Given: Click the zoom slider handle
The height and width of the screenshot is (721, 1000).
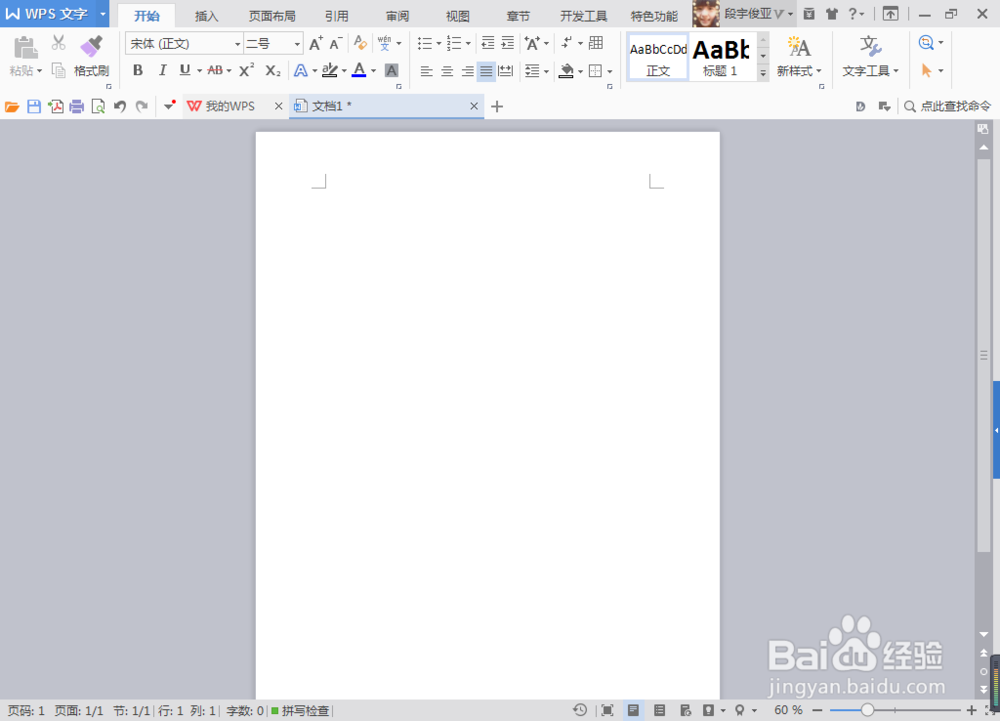Looking at the screenshot, I should tap(867, 710).
